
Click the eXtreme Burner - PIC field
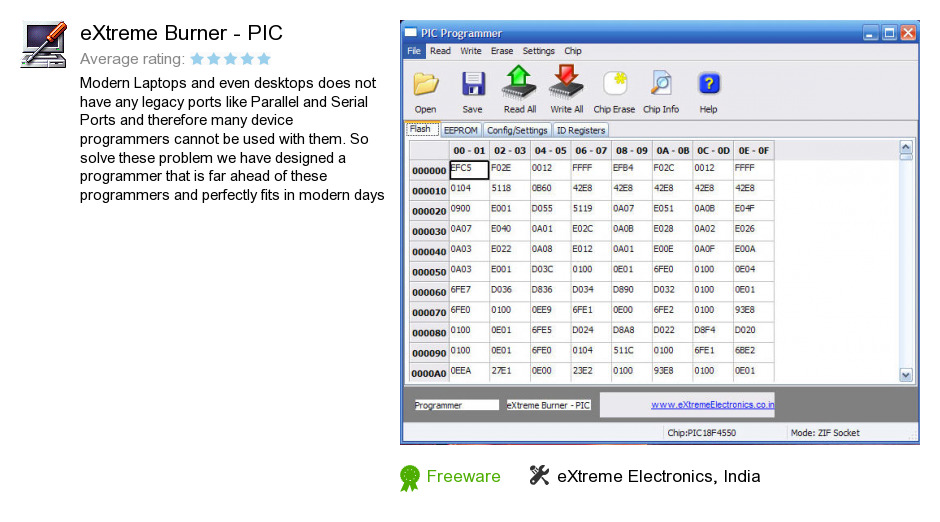[549, 405]
